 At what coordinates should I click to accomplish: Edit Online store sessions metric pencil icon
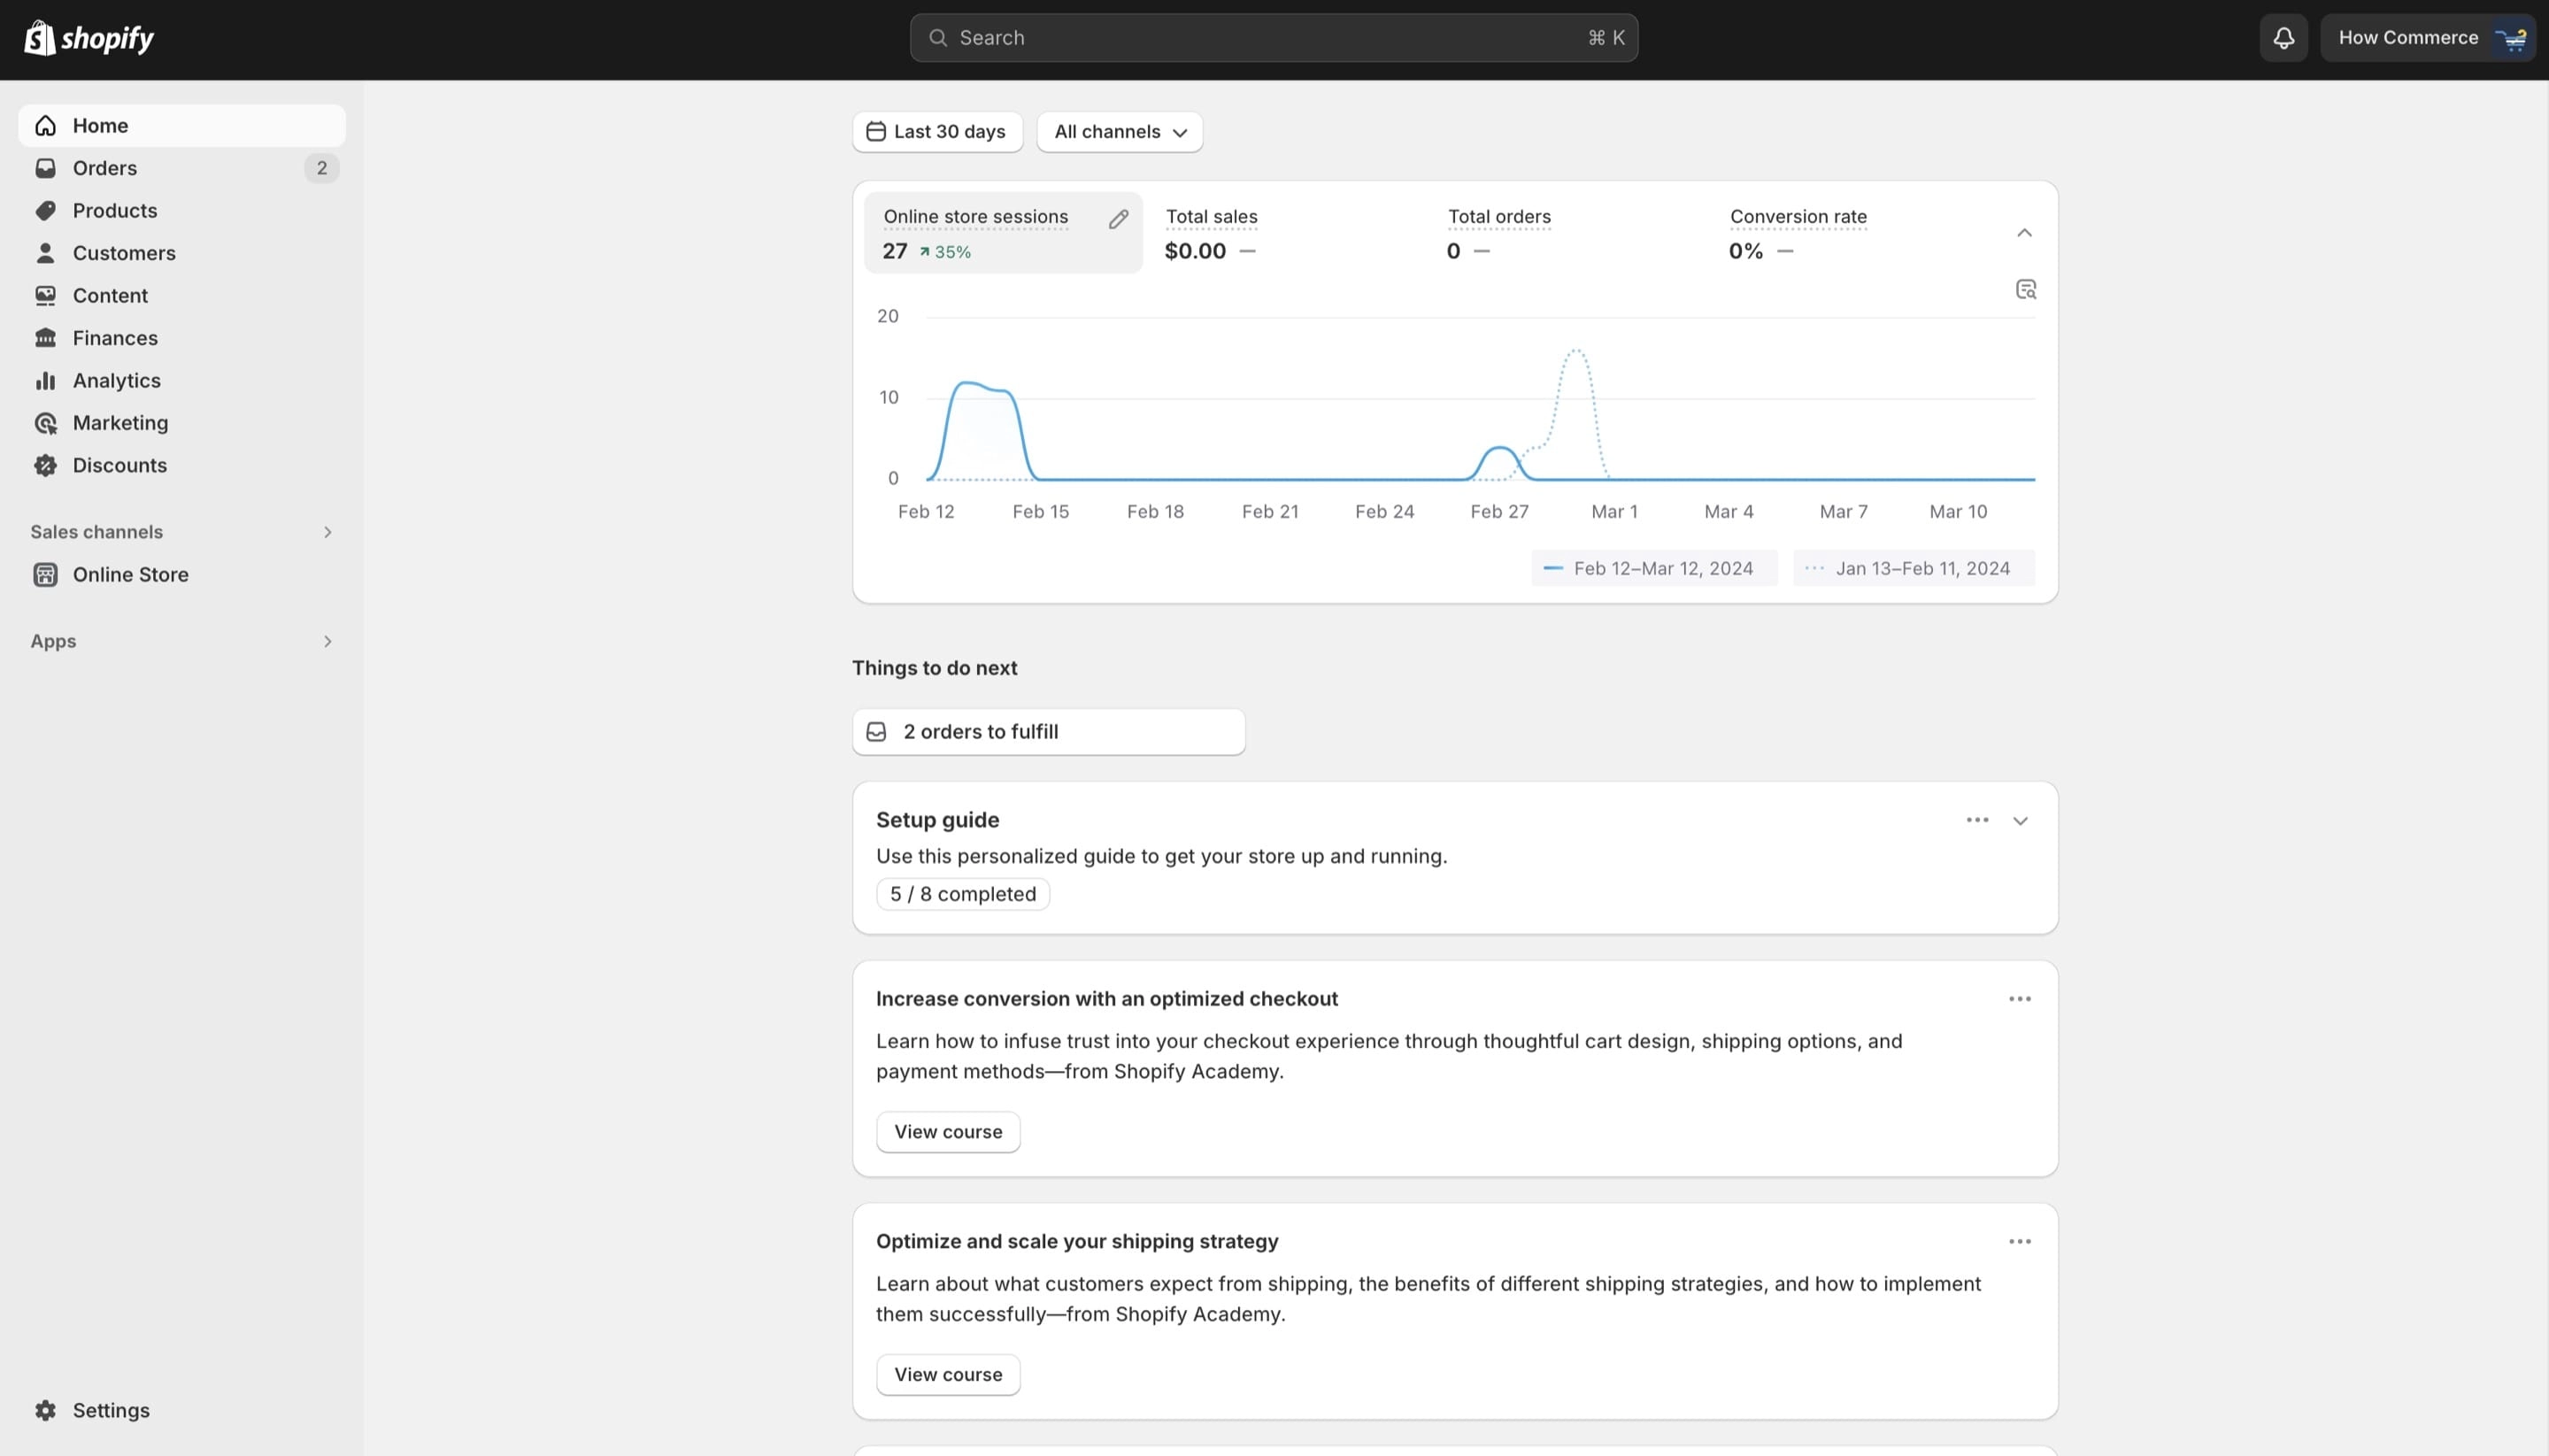coord(1118,219)
